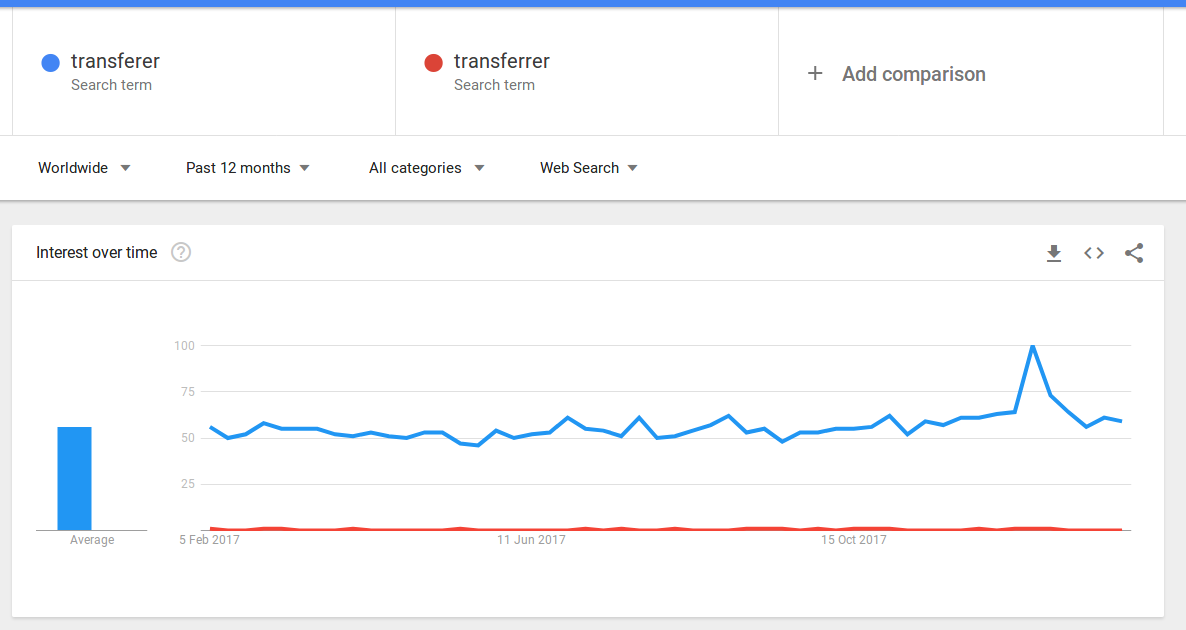Select the transferer search term card
1186x630 pixels.
click(200, 71)
